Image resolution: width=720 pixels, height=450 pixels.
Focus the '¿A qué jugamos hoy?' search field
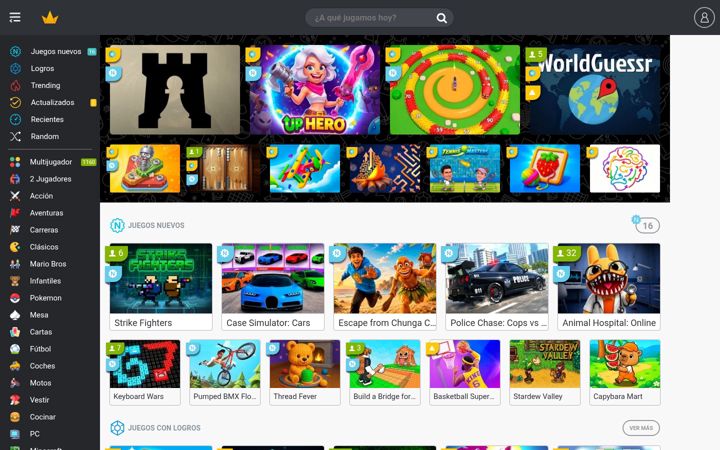click(x=379, y=17)
